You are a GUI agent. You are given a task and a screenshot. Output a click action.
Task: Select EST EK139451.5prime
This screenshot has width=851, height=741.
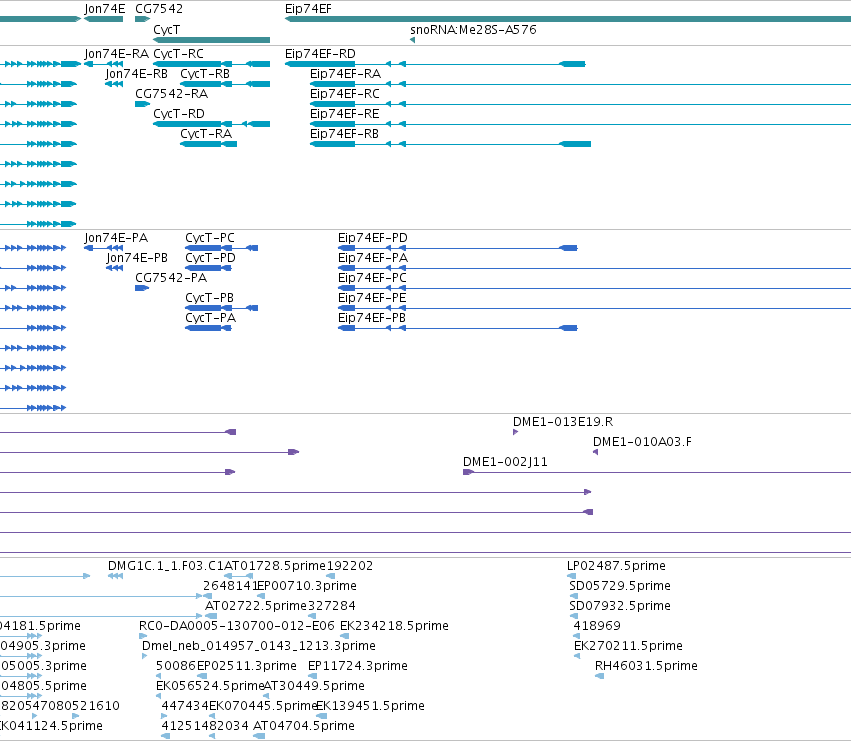(x=370, y=706)
